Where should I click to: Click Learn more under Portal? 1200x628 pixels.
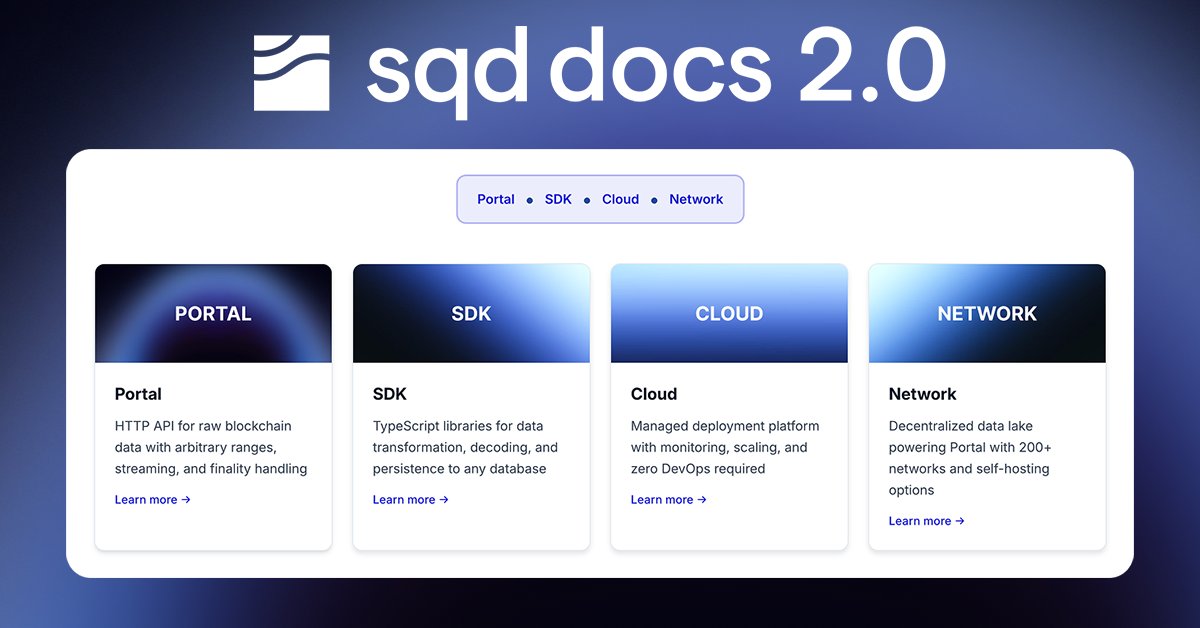tap(153, 500)
